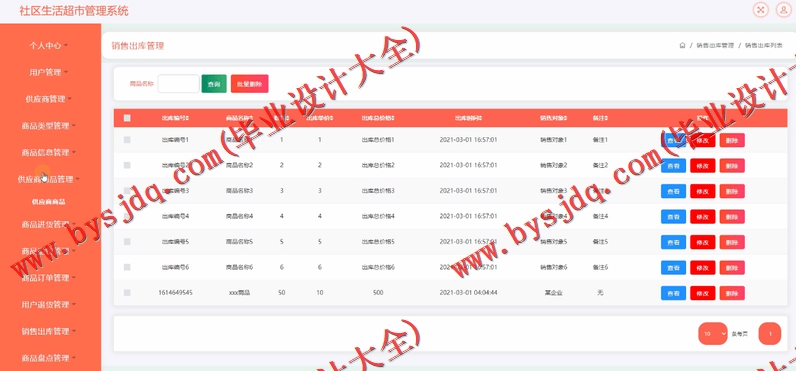Expand 商品进货管理 sidebar menu
796x371 pixels.
[49, 224]
